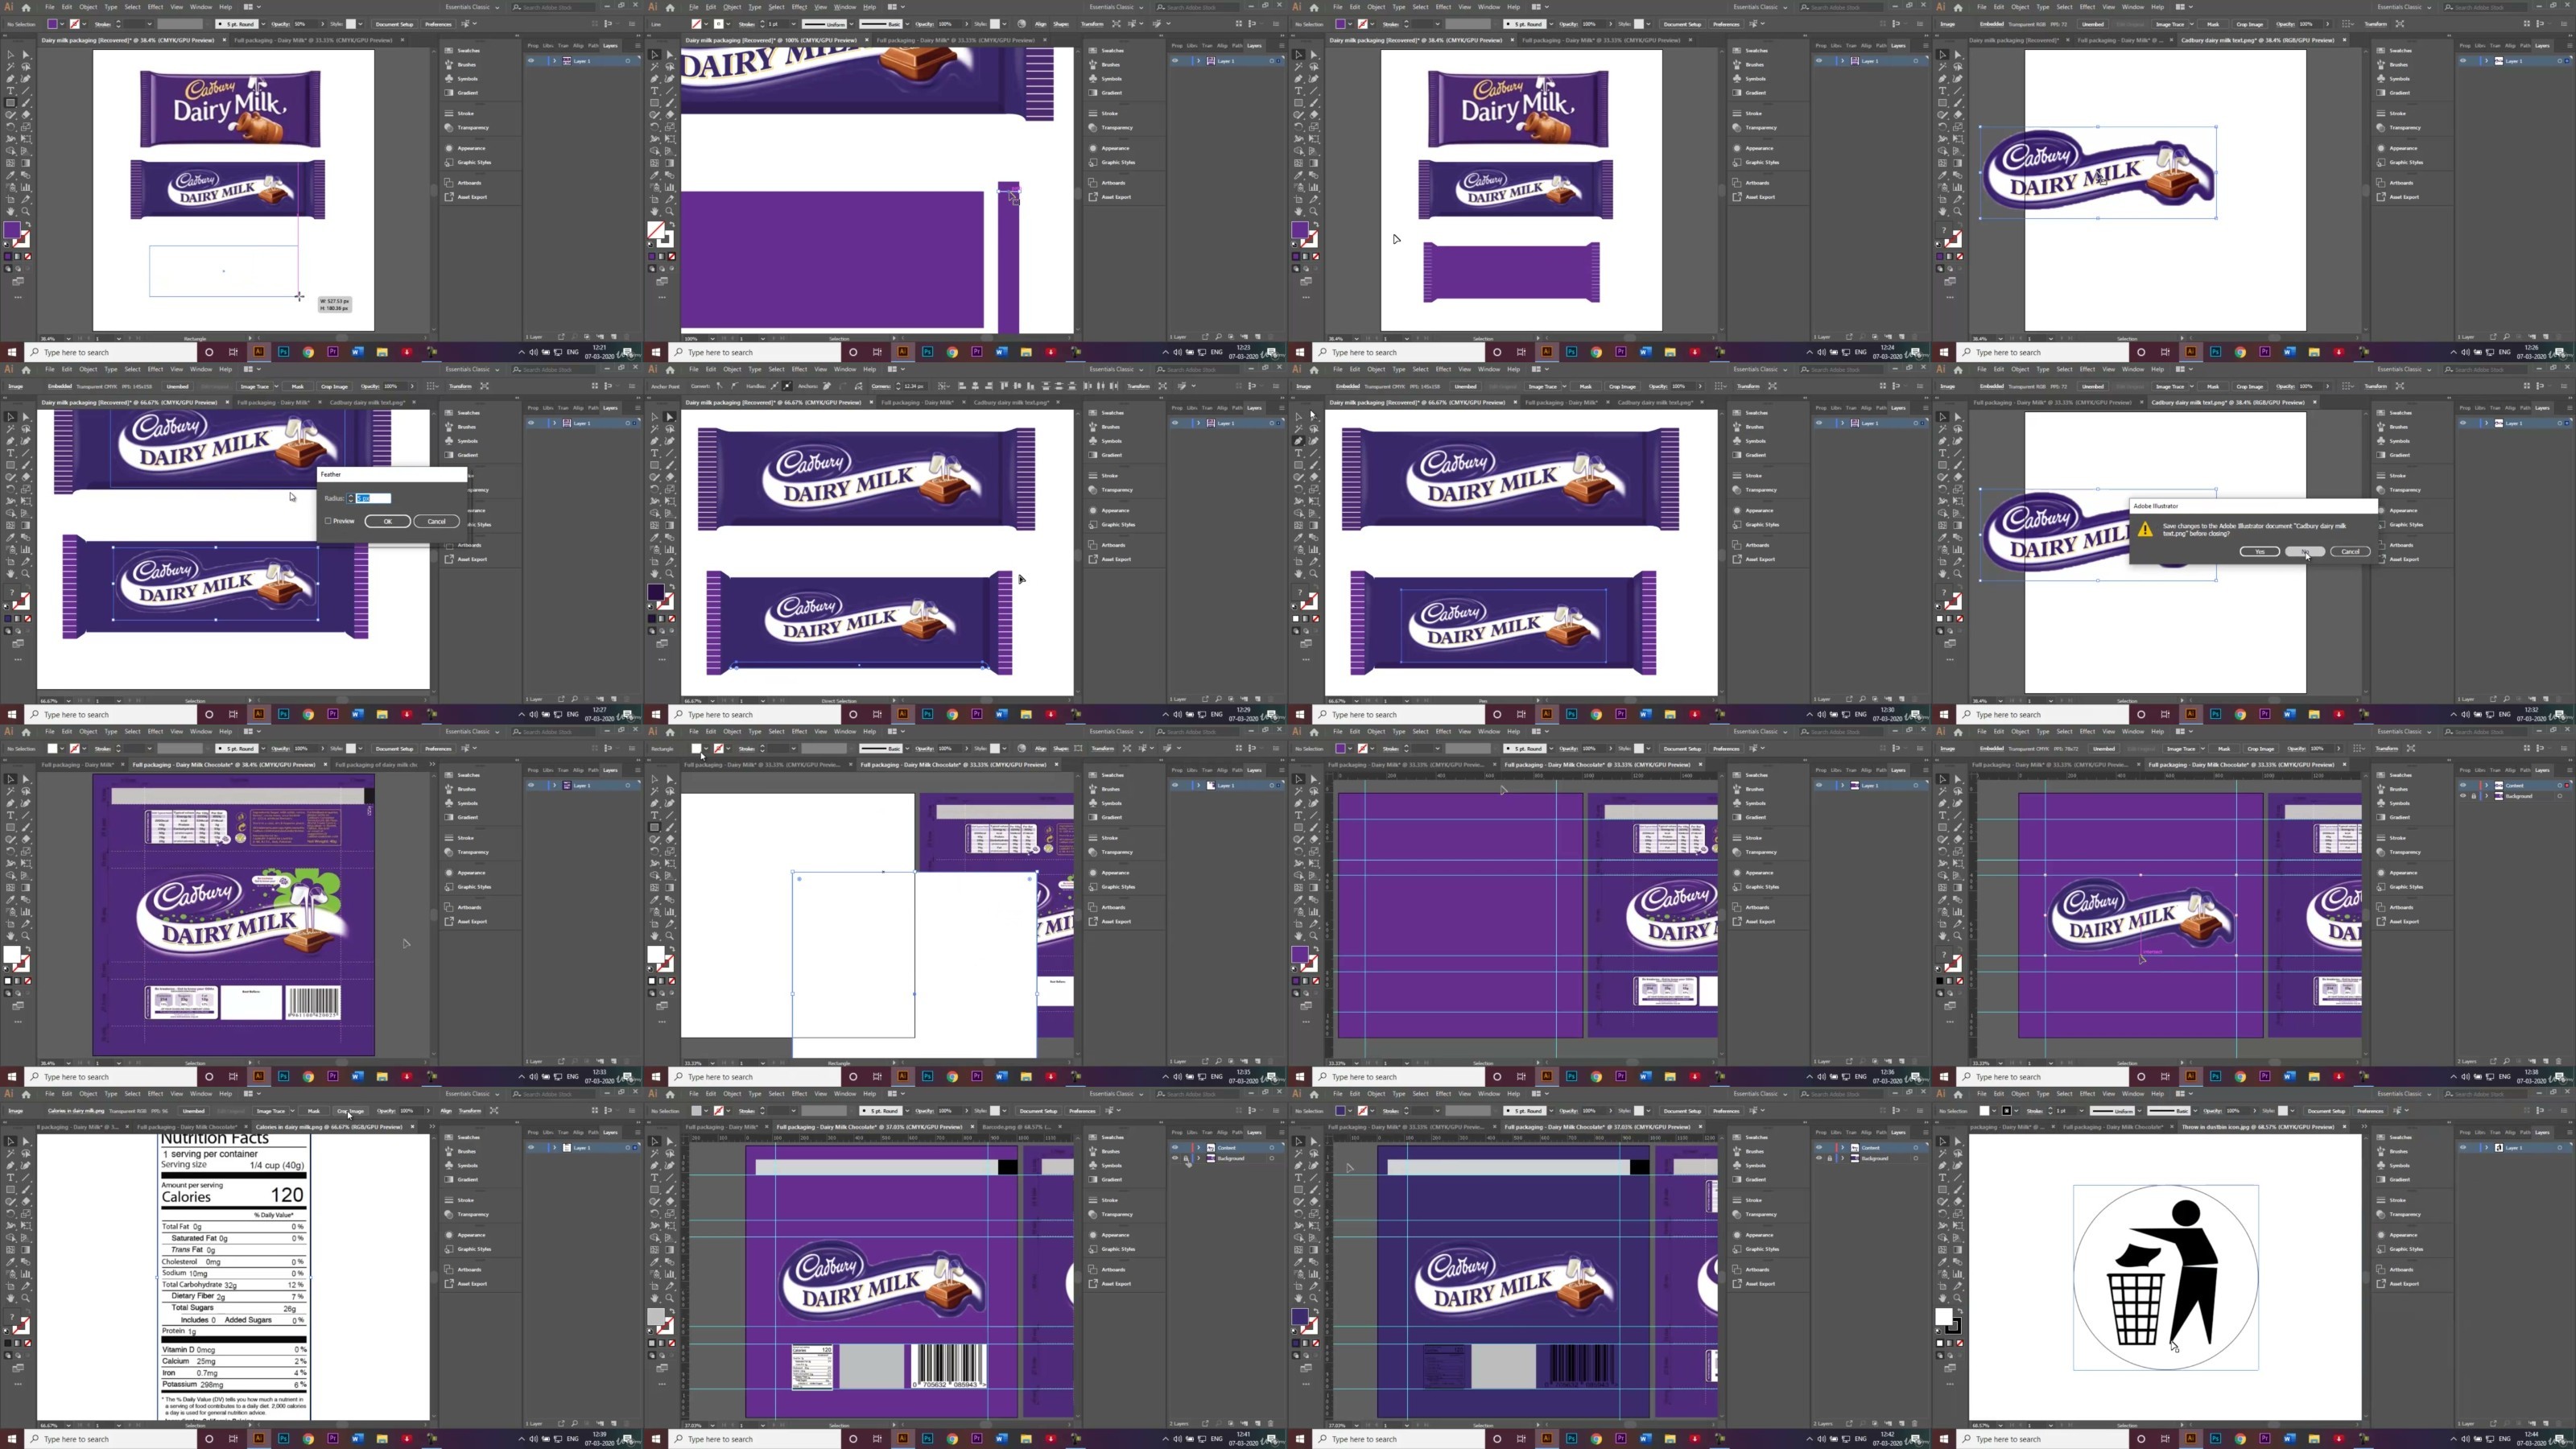Select Hand tool in the Feather dialog window

click(x=11, y=574)
